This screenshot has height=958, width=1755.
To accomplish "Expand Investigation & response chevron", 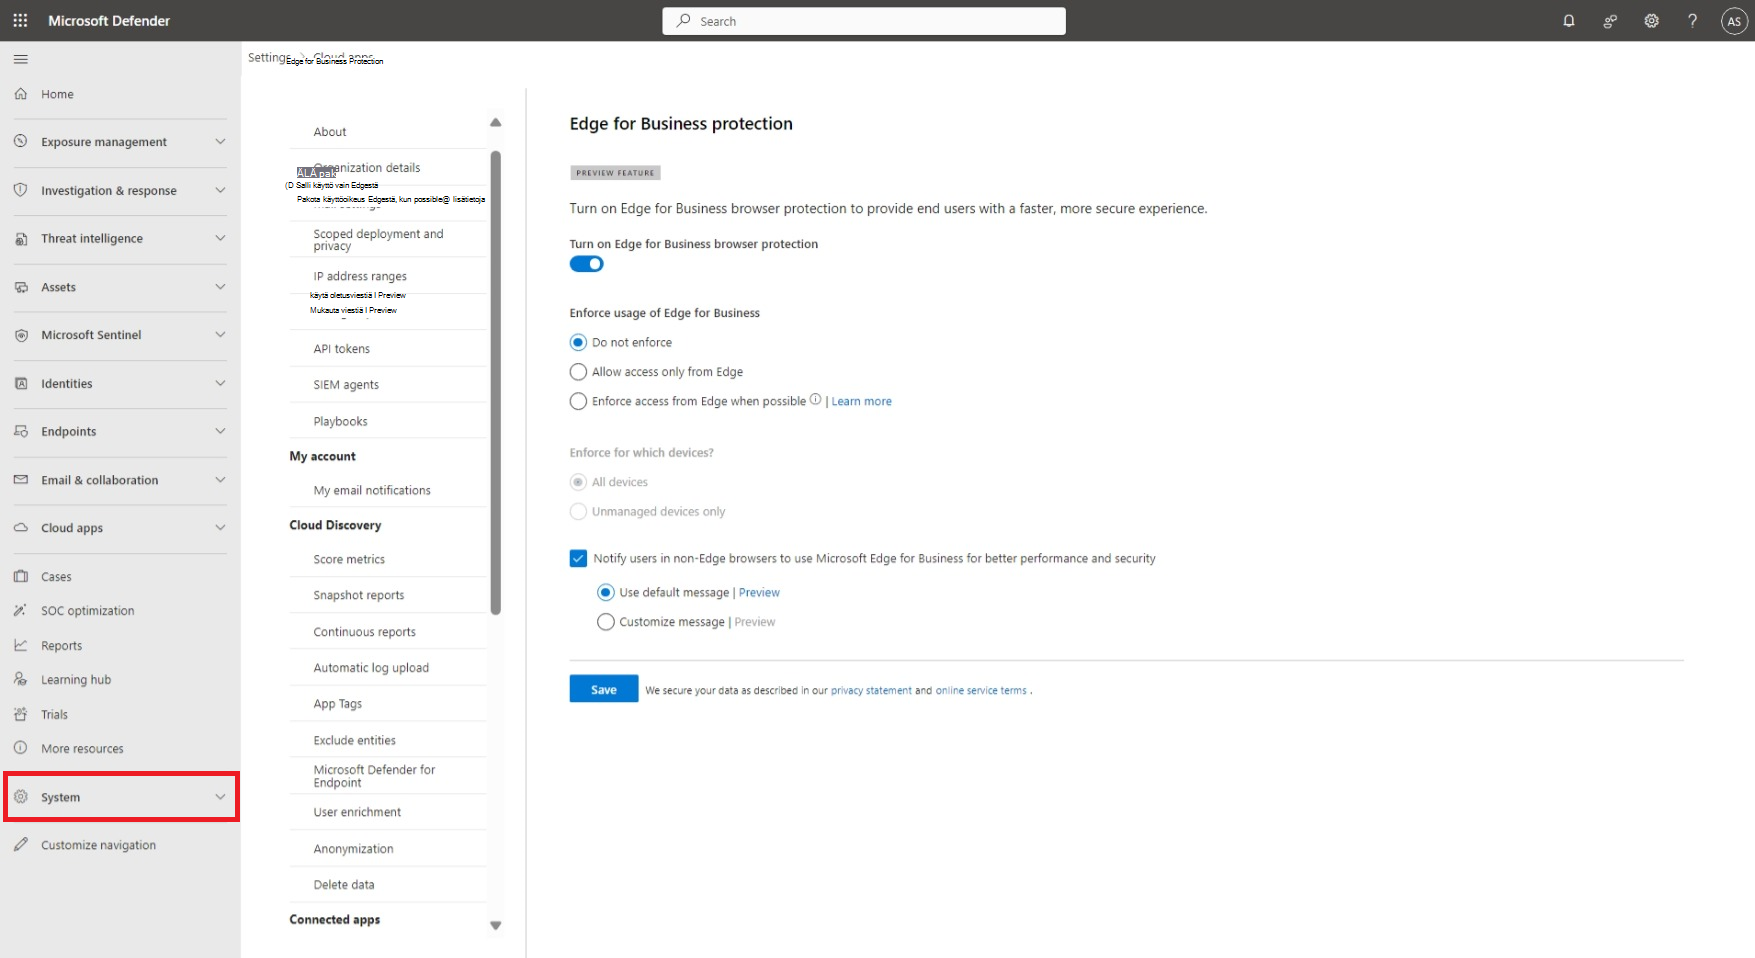I will (x=220, y=190).
